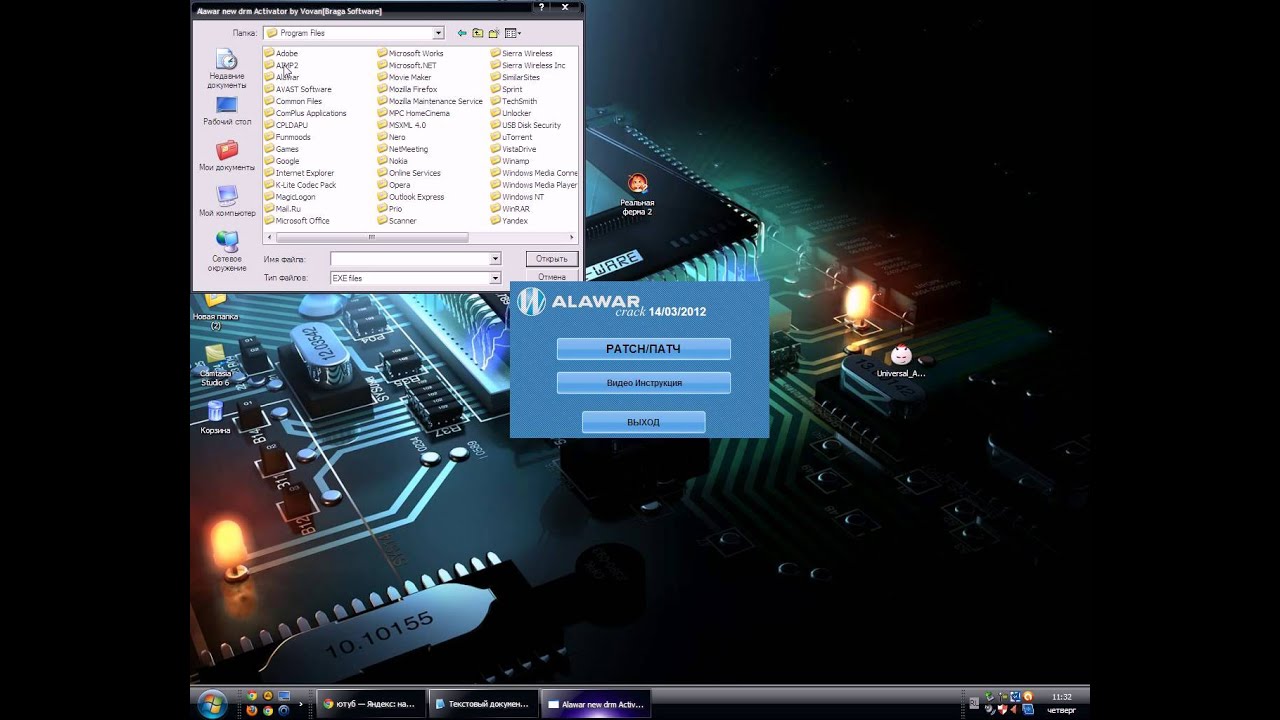Screen dimensions: 1280x720
Task: Click the Отмена button
Action: [x=552, y=278]
